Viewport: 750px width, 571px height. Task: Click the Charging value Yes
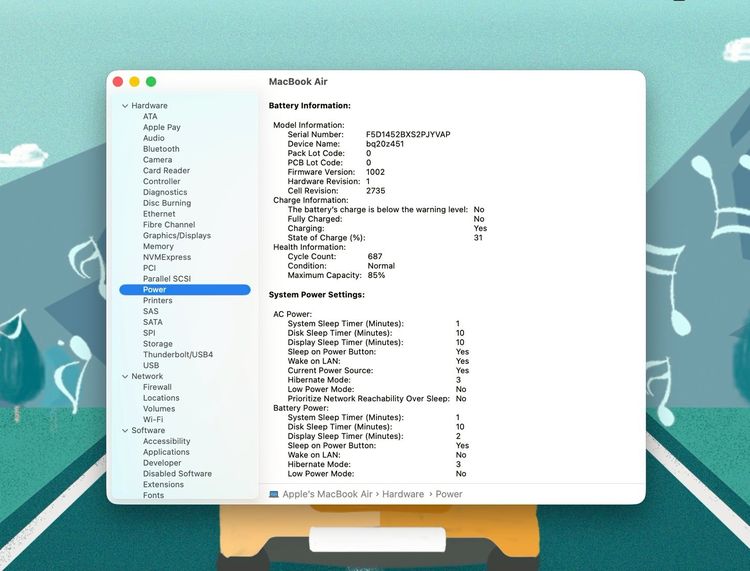(x=480, y=228)
